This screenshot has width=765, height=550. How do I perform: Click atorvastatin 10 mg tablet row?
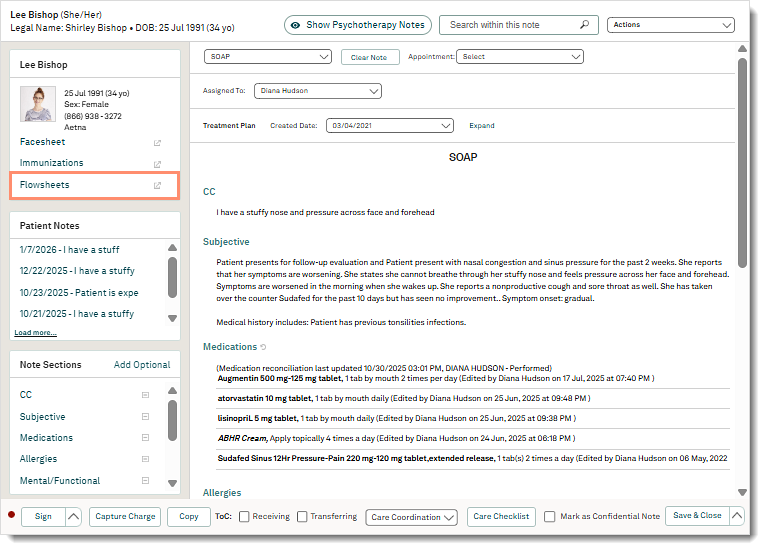coord(473,398)
